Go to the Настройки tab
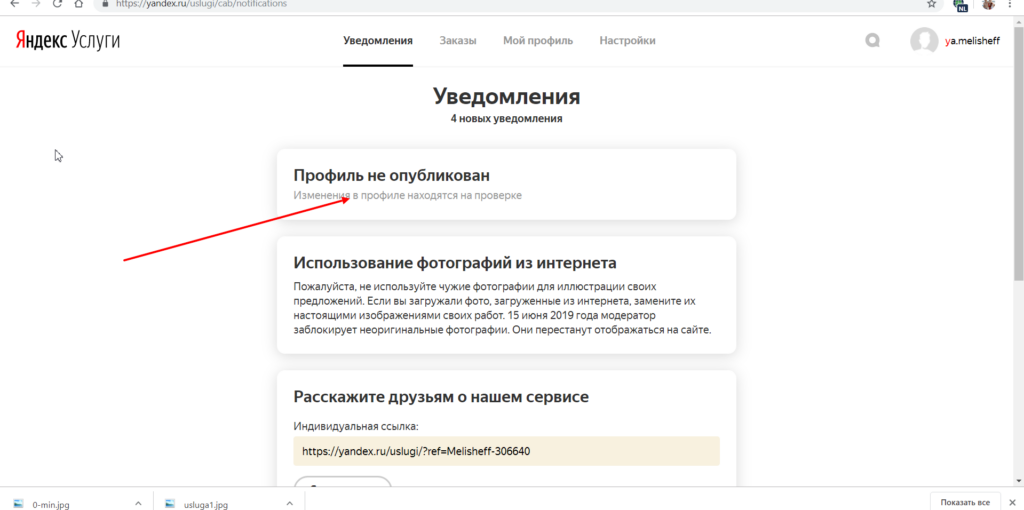This screenshot has width=1024, height=510. pos(628,40)
